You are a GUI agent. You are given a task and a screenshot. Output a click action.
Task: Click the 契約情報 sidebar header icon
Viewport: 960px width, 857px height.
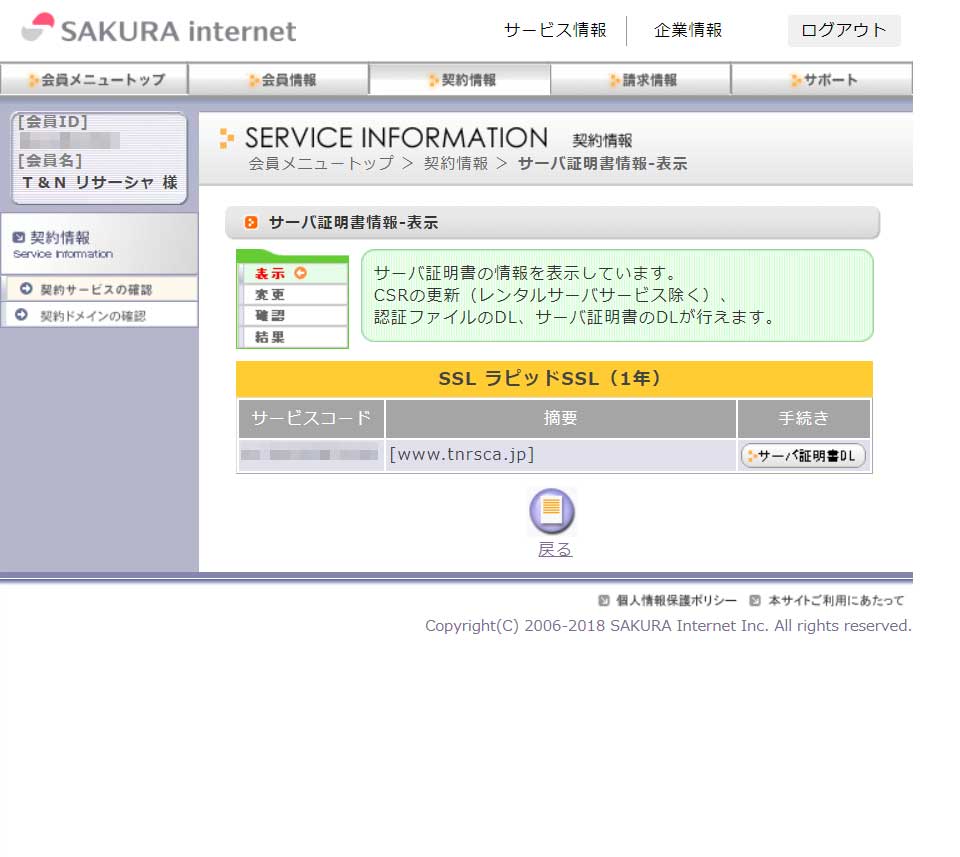coord(19,238)
